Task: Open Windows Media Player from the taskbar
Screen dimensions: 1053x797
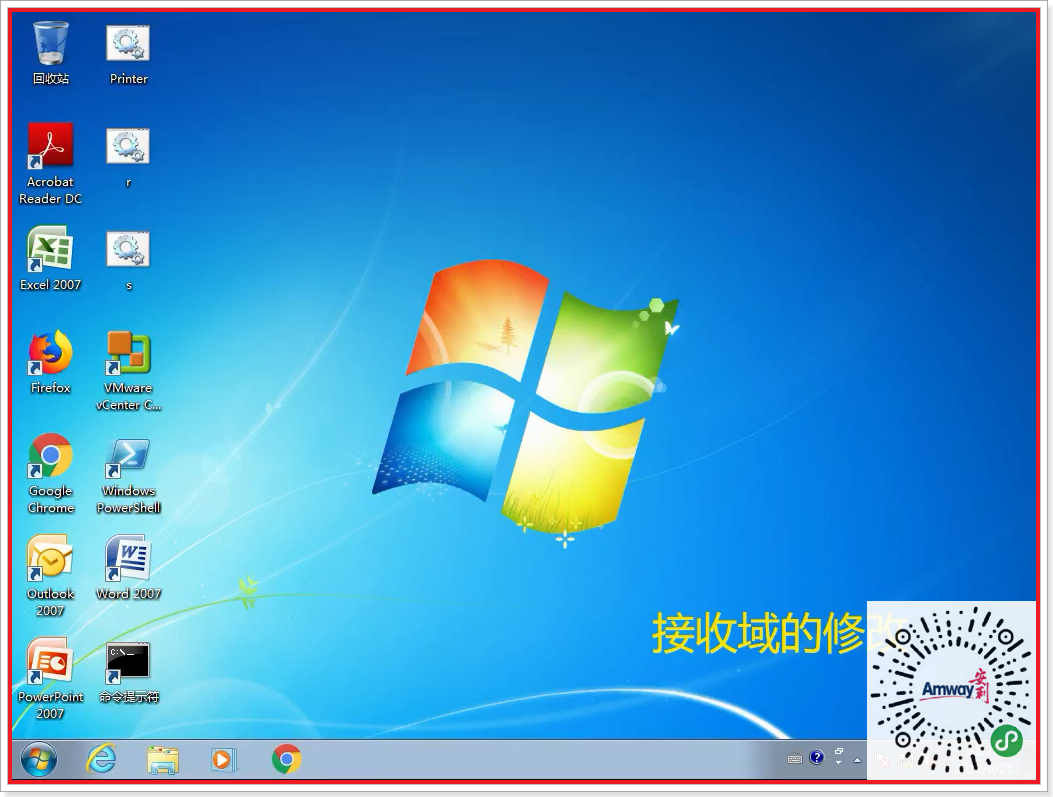Action: point(224,760)
